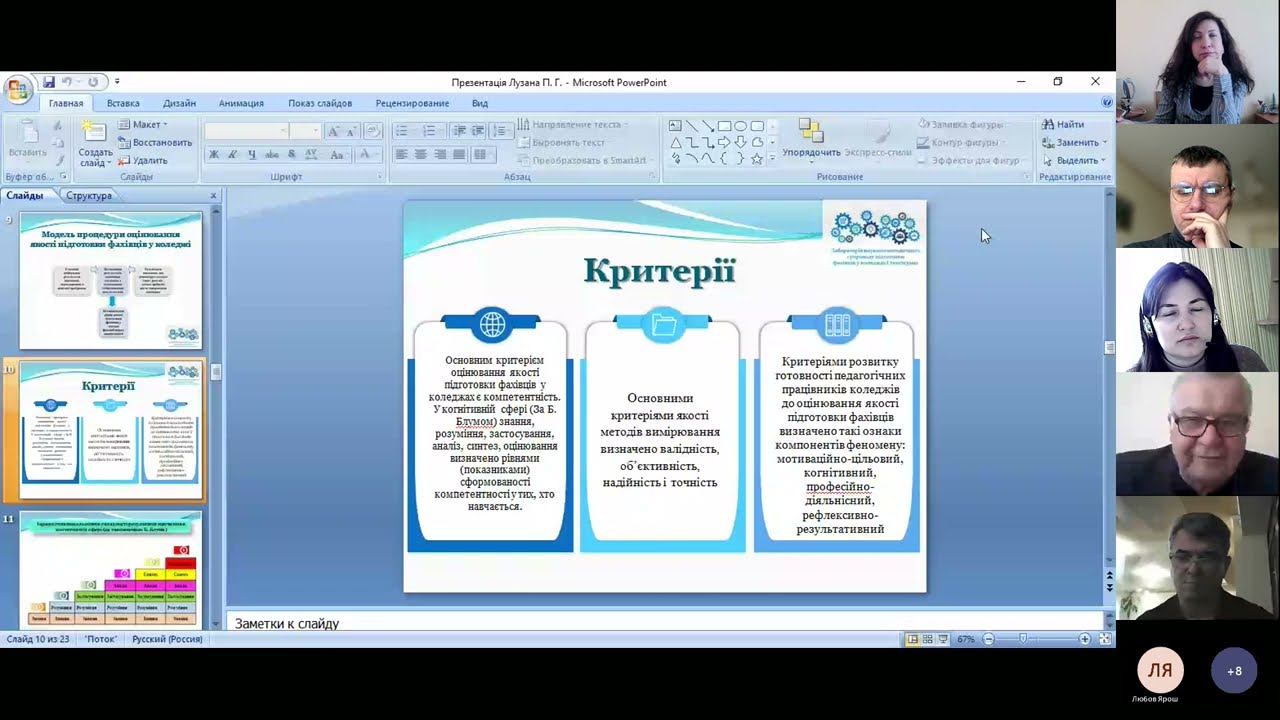Pick the arrow line shape

click(707, 126)
